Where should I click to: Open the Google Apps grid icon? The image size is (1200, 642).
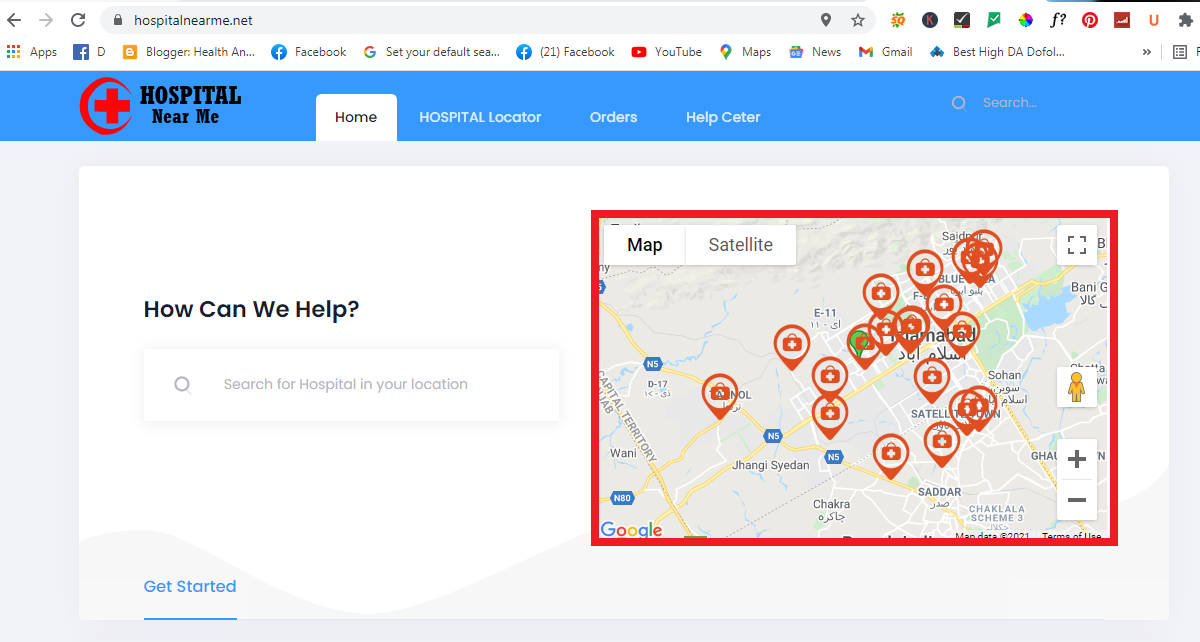pyautogui.click(x=14, y=51)
